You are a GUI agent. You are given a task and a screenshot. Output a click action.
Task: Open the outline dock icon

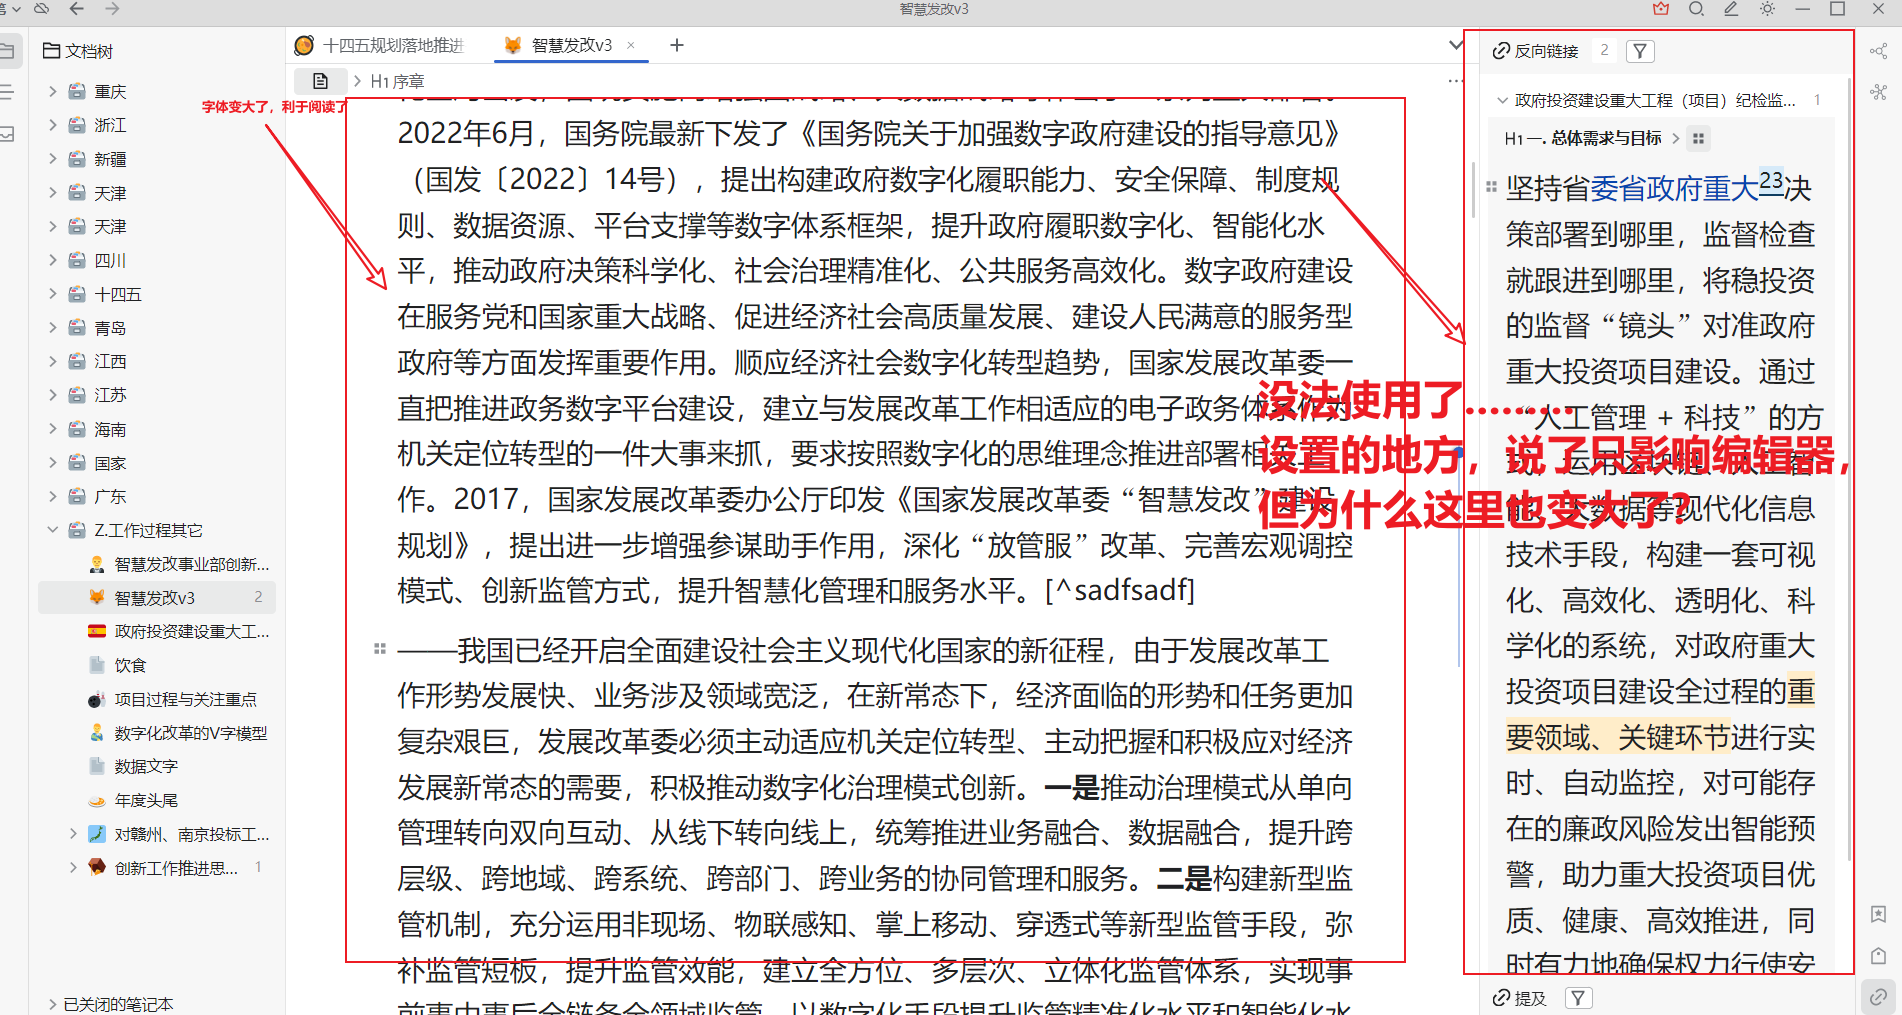[7, 92]
